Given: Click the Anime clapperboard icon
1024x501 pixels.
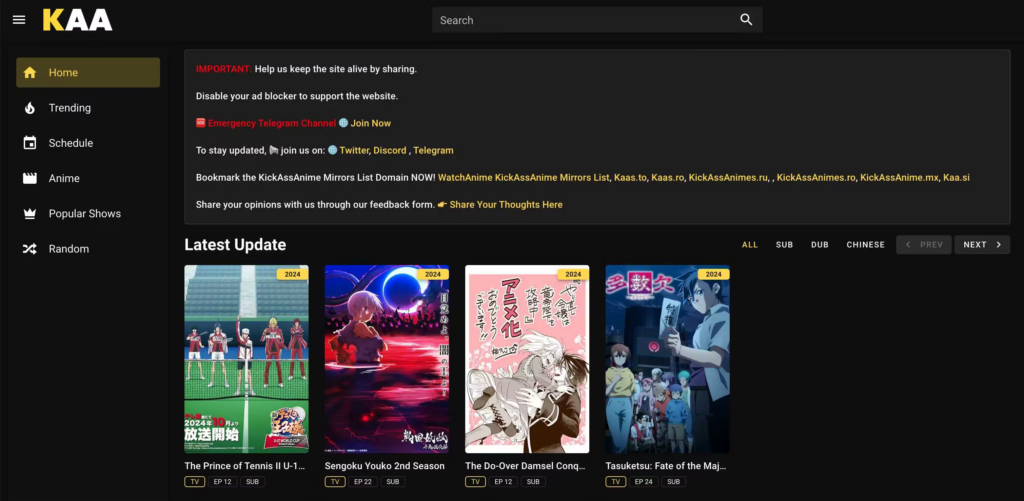Looking at the screenshot, I should (x=29, y=178).
